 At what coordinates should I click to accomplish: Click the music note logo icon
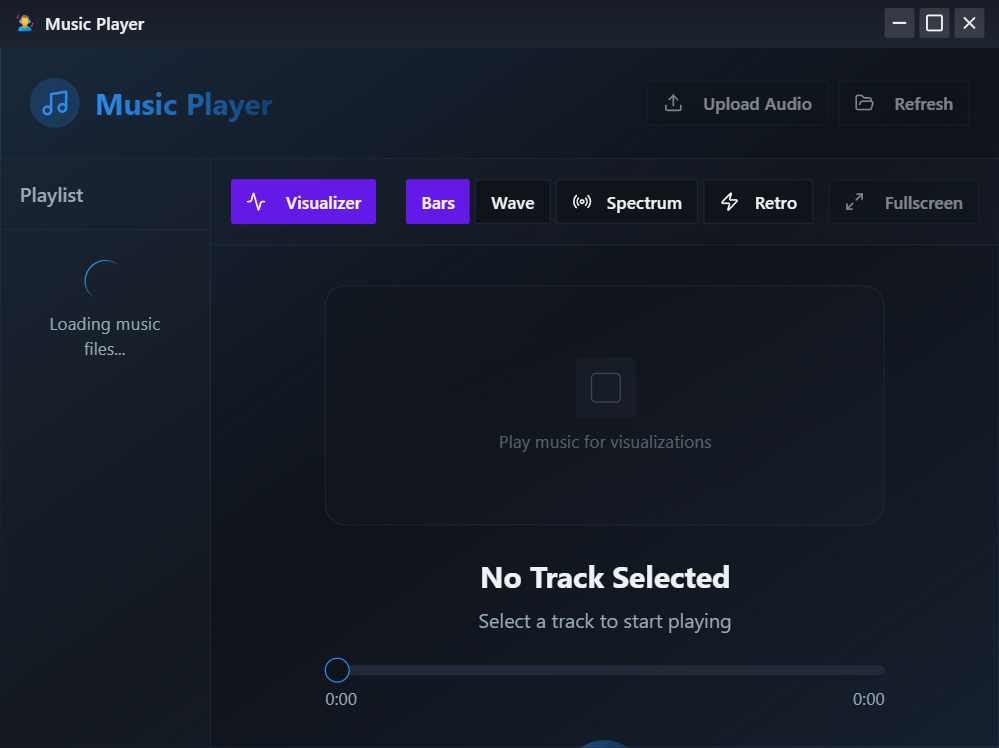pos(55,103)
